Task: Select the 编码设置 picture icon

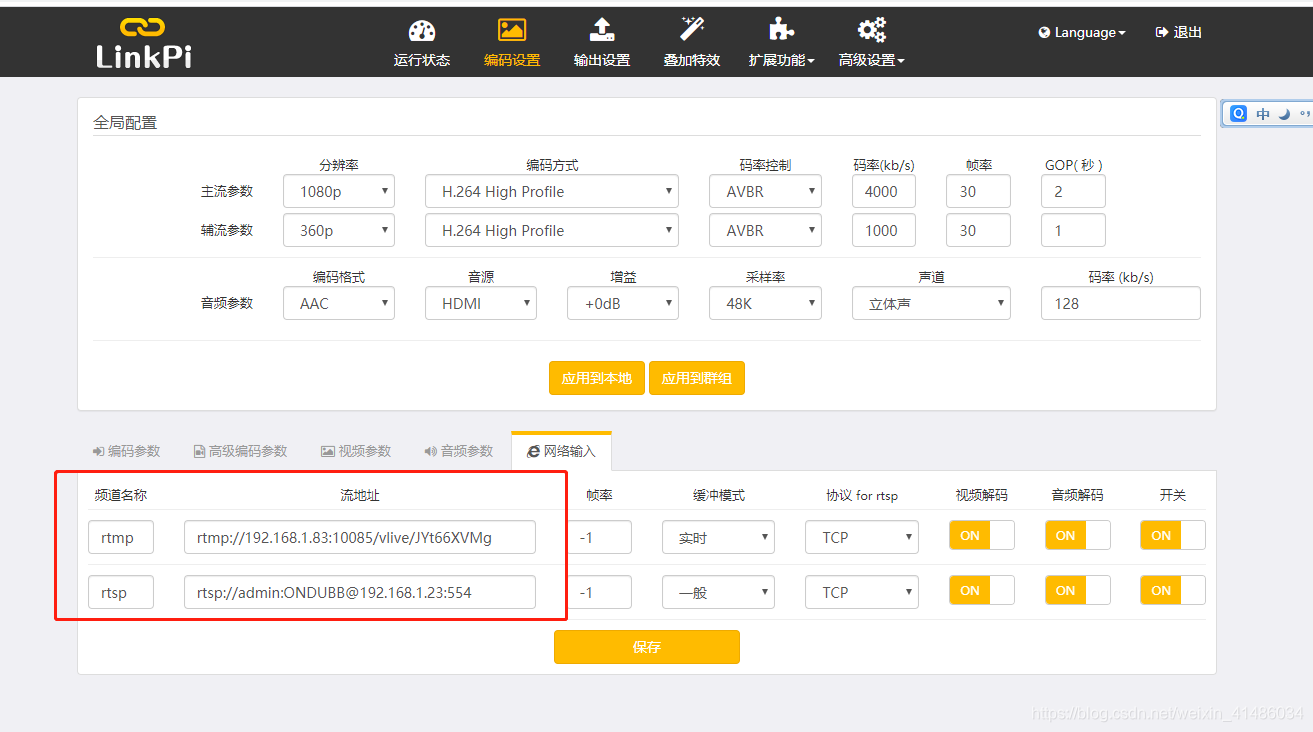Action: 512,30
